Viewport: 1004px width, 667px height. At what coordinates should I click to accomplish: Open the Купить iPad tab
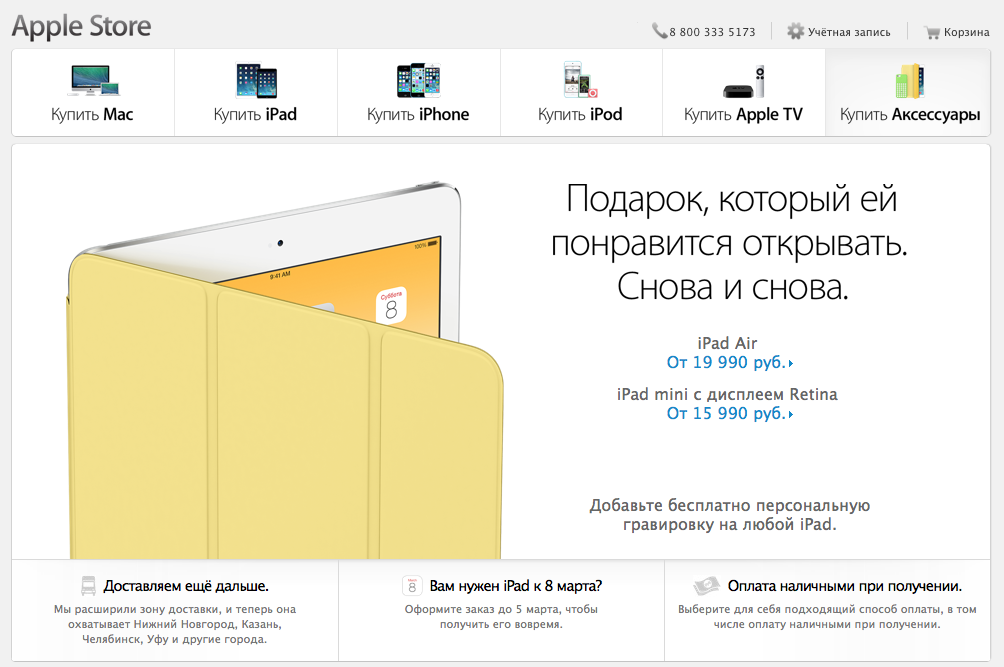[x=255, y=92]
